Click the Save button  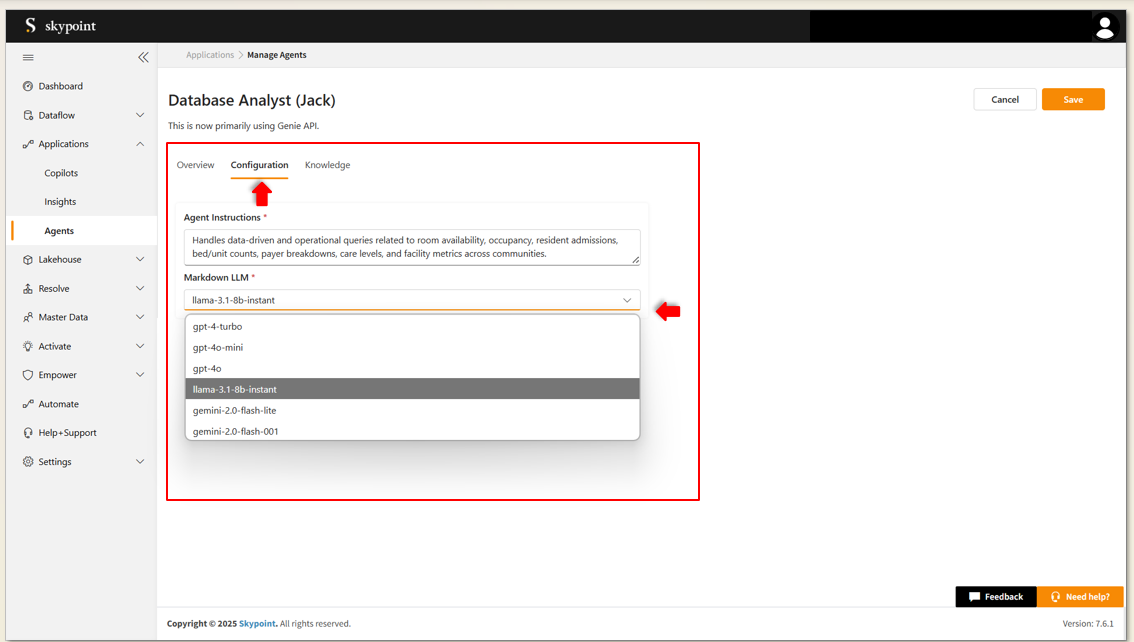[x=1072, y=99]
